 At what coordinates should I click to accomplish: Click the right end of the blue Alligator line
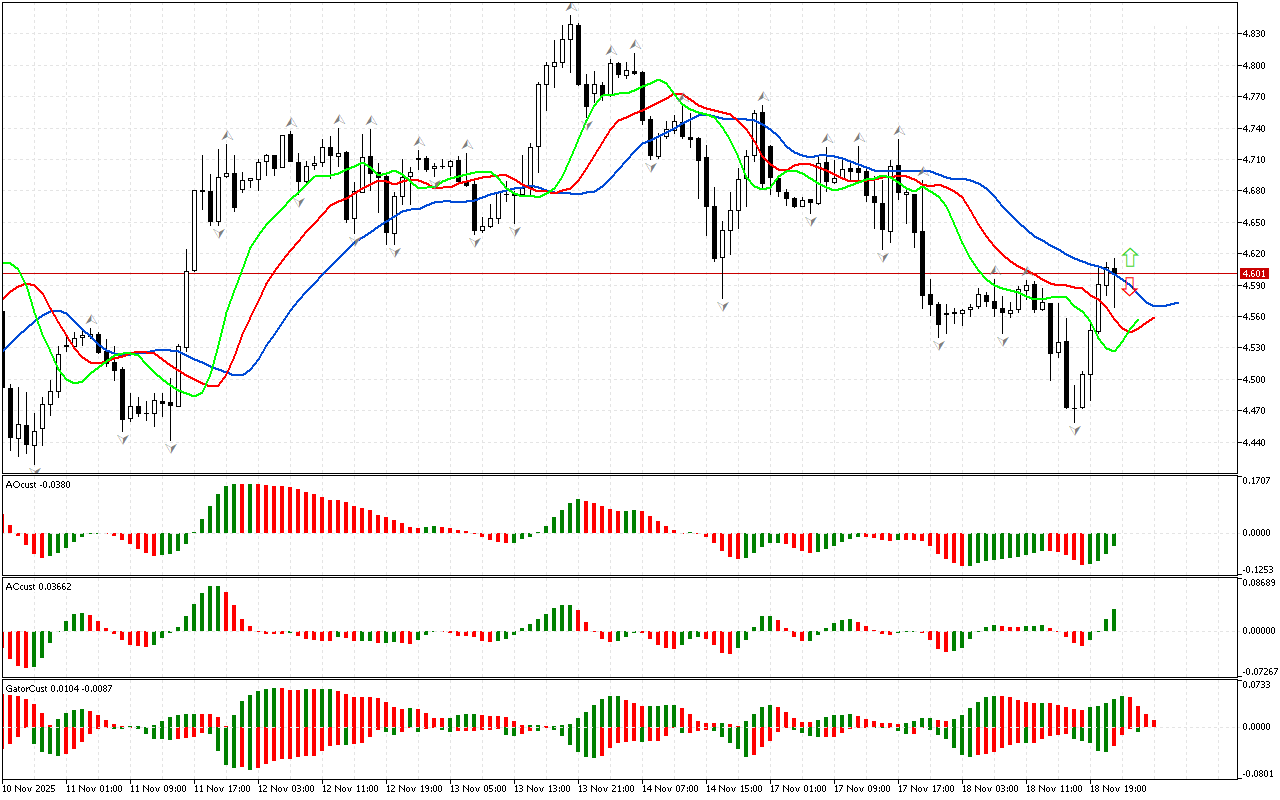(x=1177, y=302)
